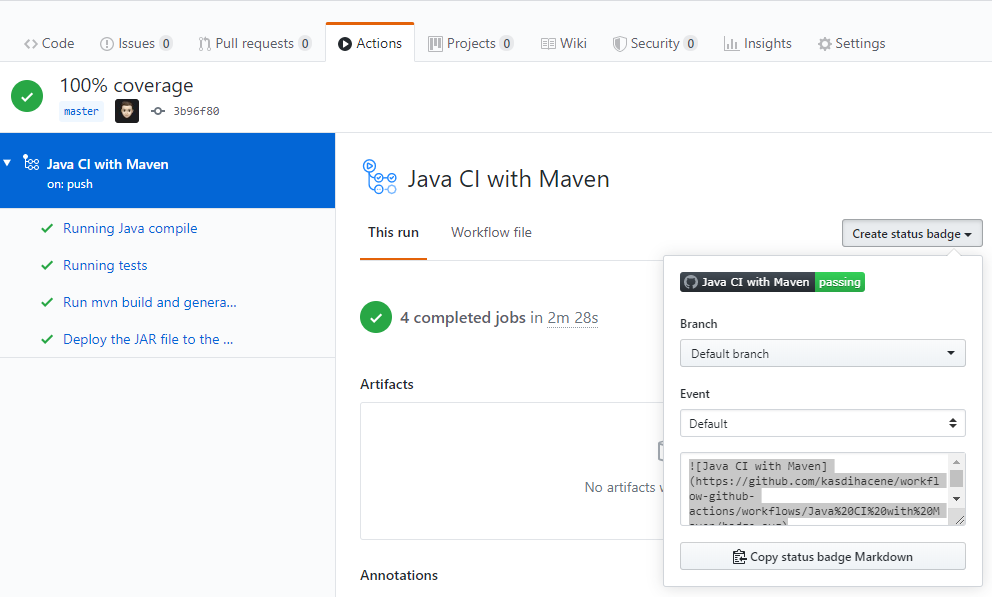Click the Insights bar graph icon

tap(731, 44)
